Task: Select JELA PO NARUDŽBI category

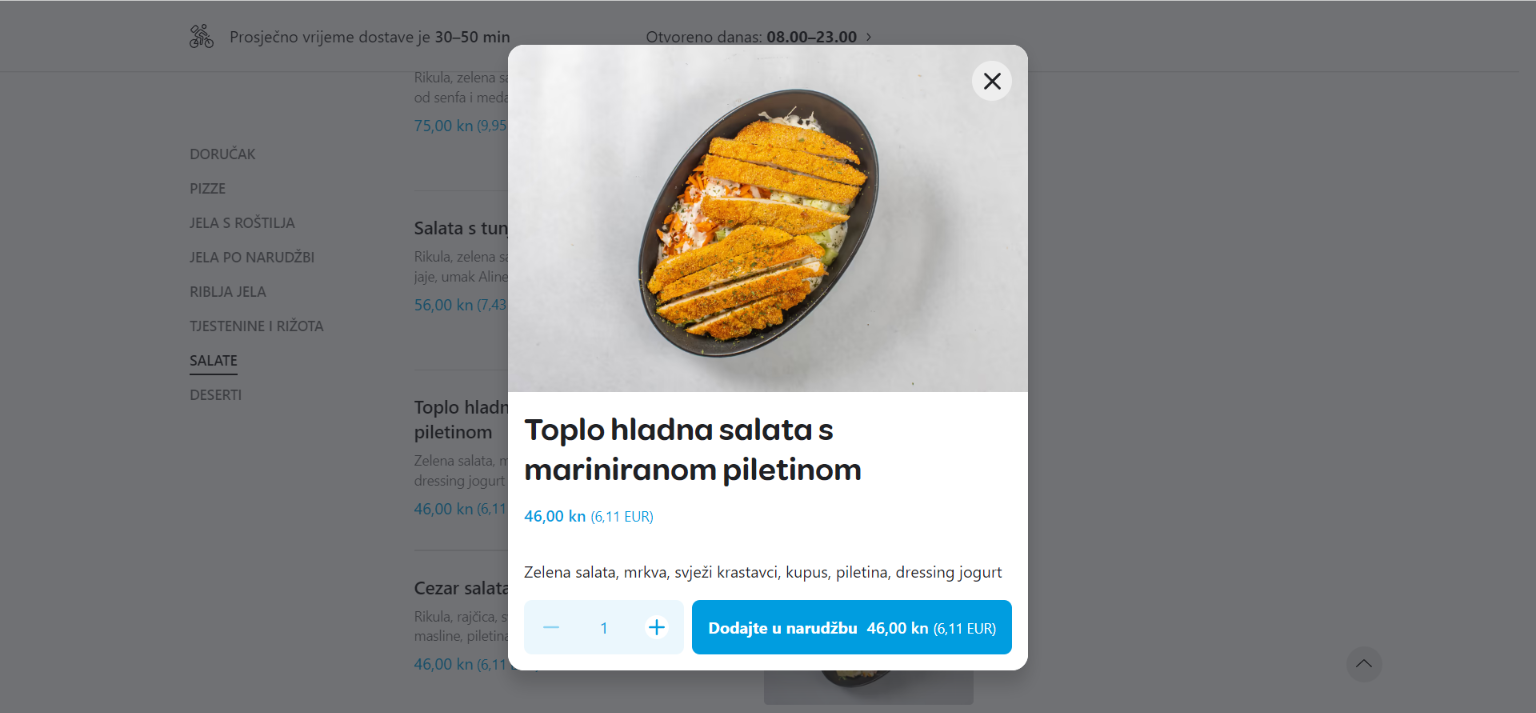Action: point(252,257)
